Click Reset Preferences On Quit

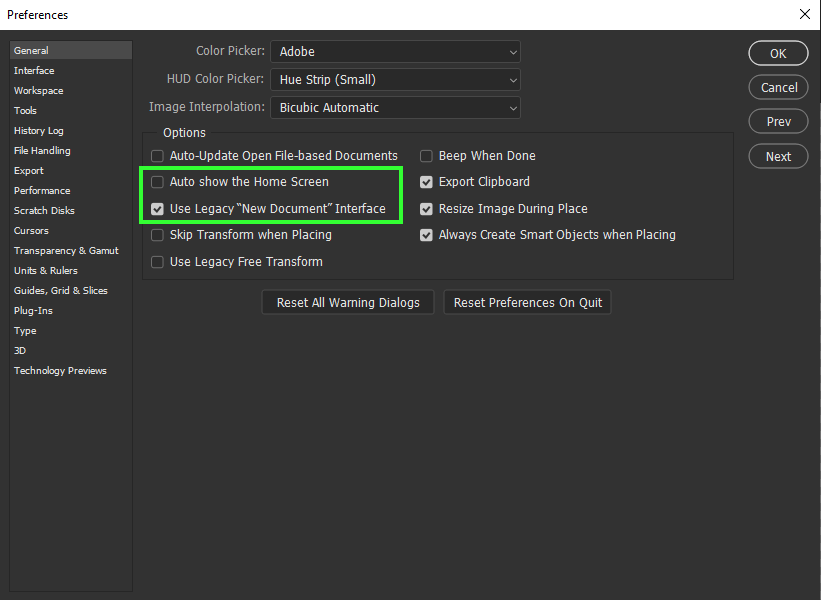(527, 302)
